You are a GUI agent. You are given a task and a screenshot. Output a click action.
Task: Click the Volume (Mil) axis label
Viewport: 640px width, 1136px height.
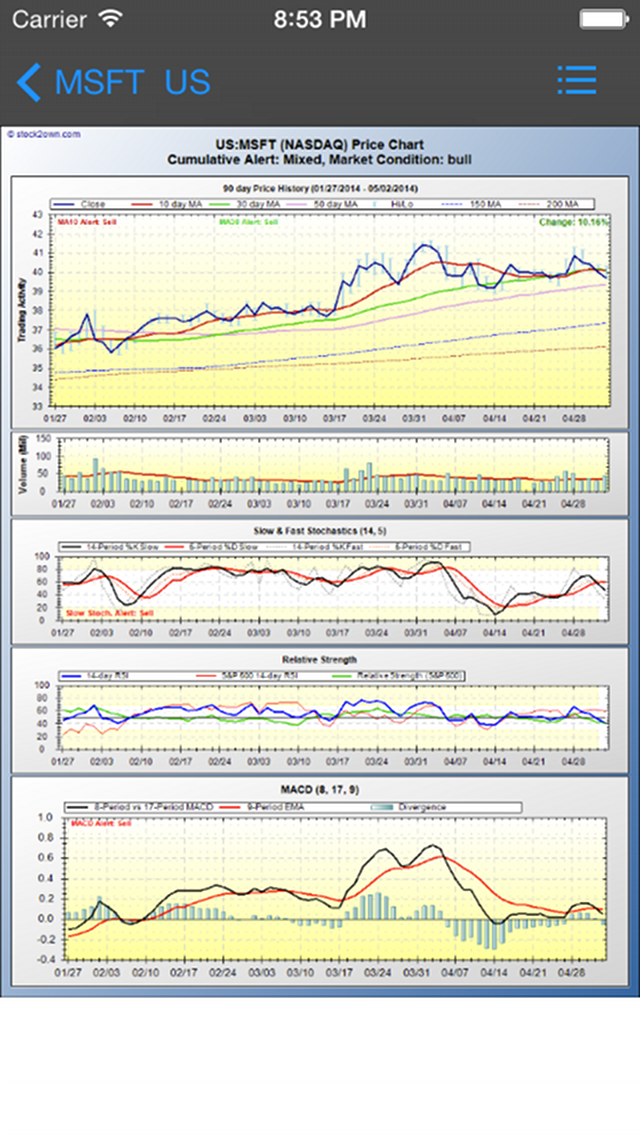pyautogui.click(x=22, y=465)
